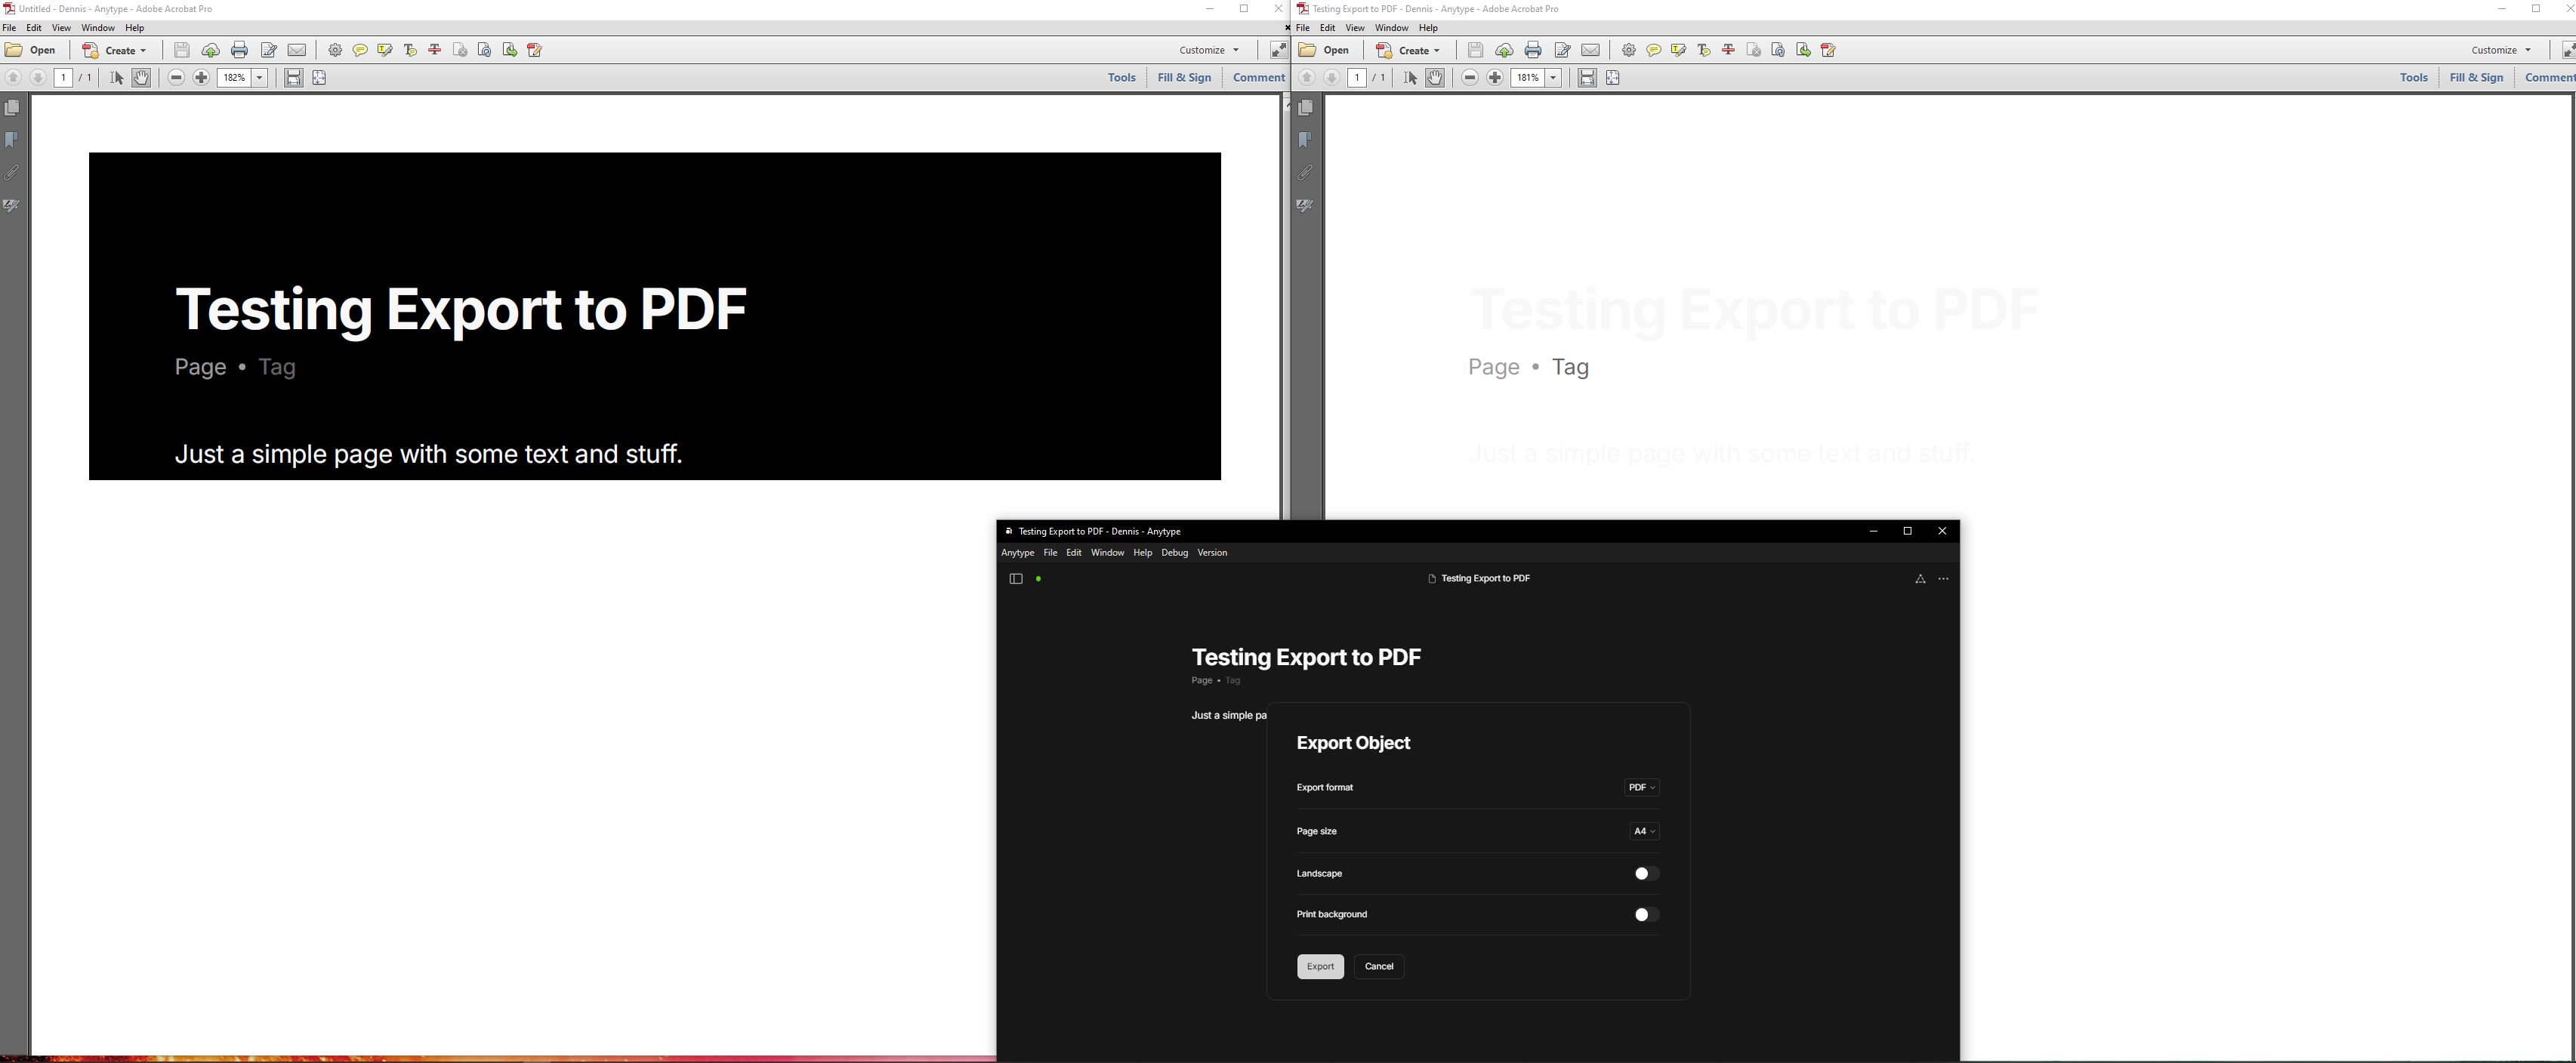
Task: Click Anytype three-dots more menu
Action: pyautogui.click(x=1944, y=579)
